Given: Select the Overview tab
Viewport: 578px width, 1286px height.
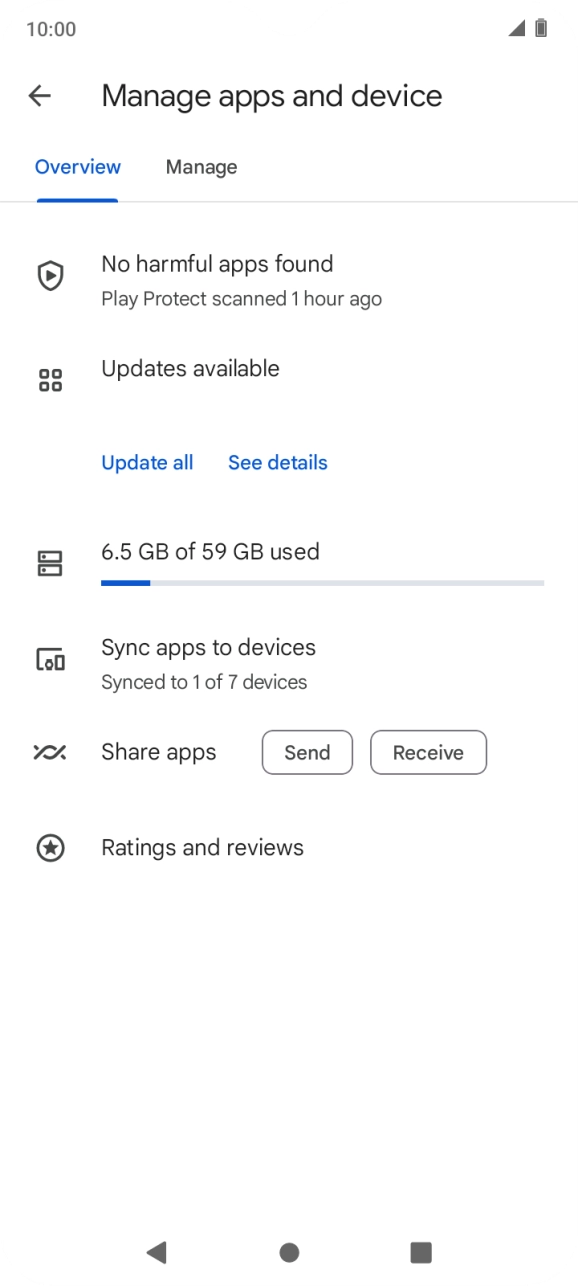Looking at the screenshot, I should pyautogui.click(x=78, y=167).
